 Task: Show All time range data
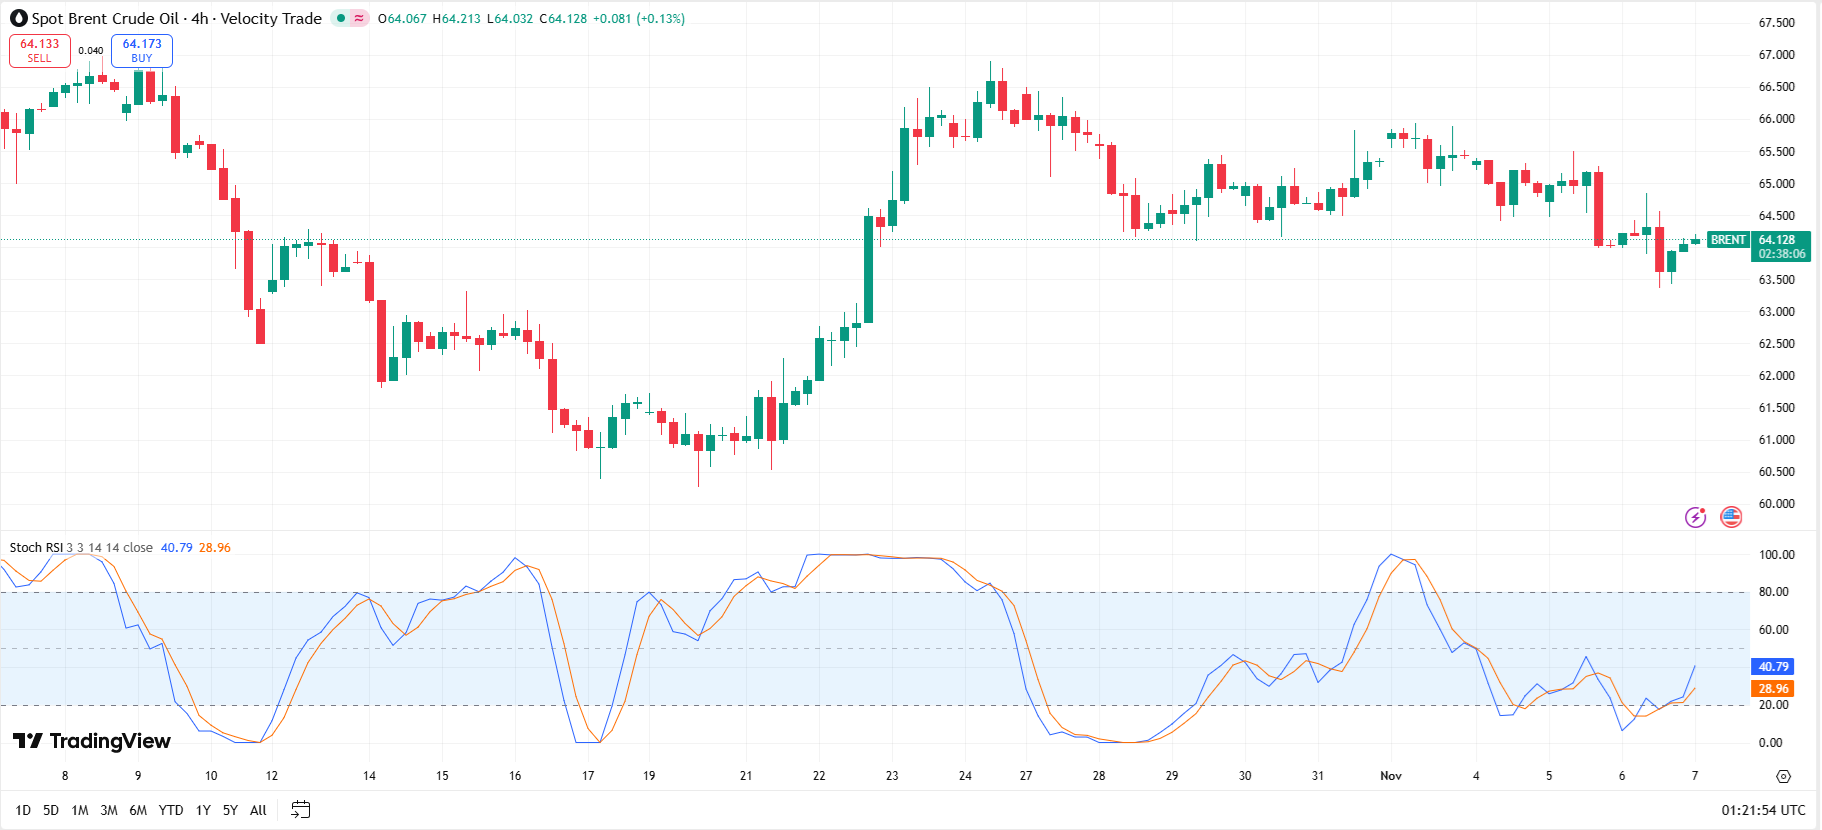tap(258, 810)
